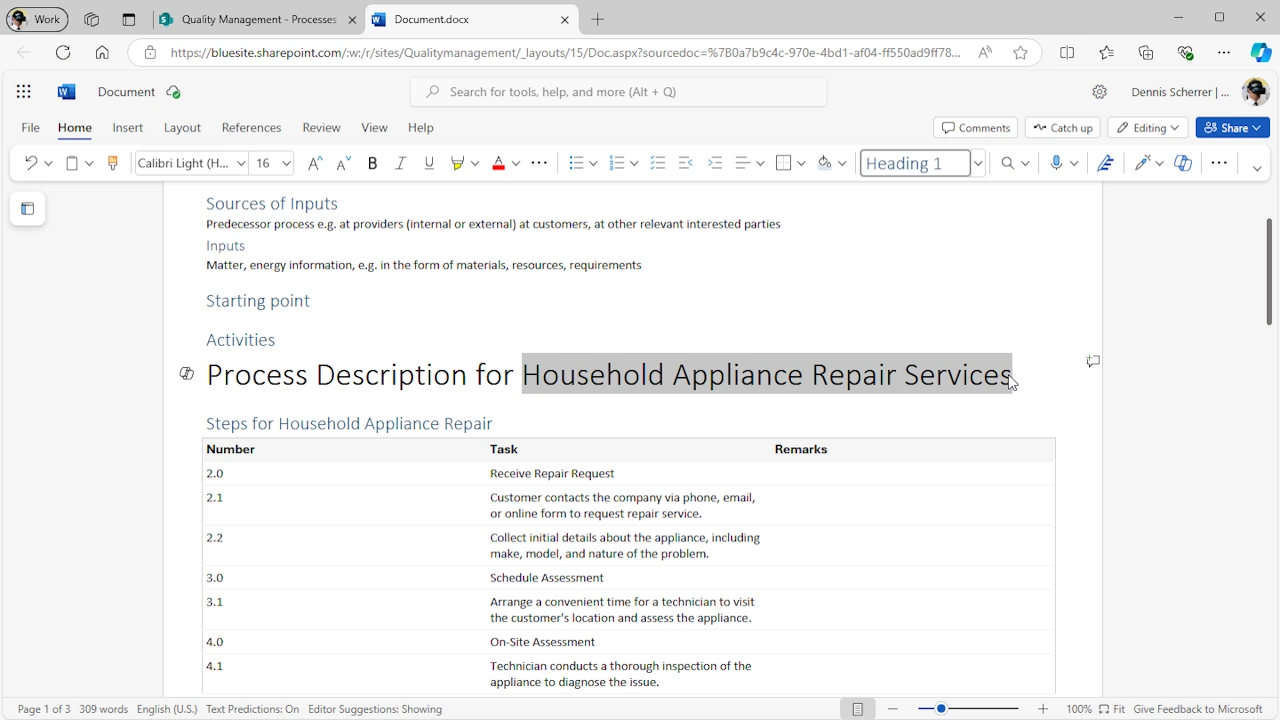Switch to the Insert tab

pos(128,127)
